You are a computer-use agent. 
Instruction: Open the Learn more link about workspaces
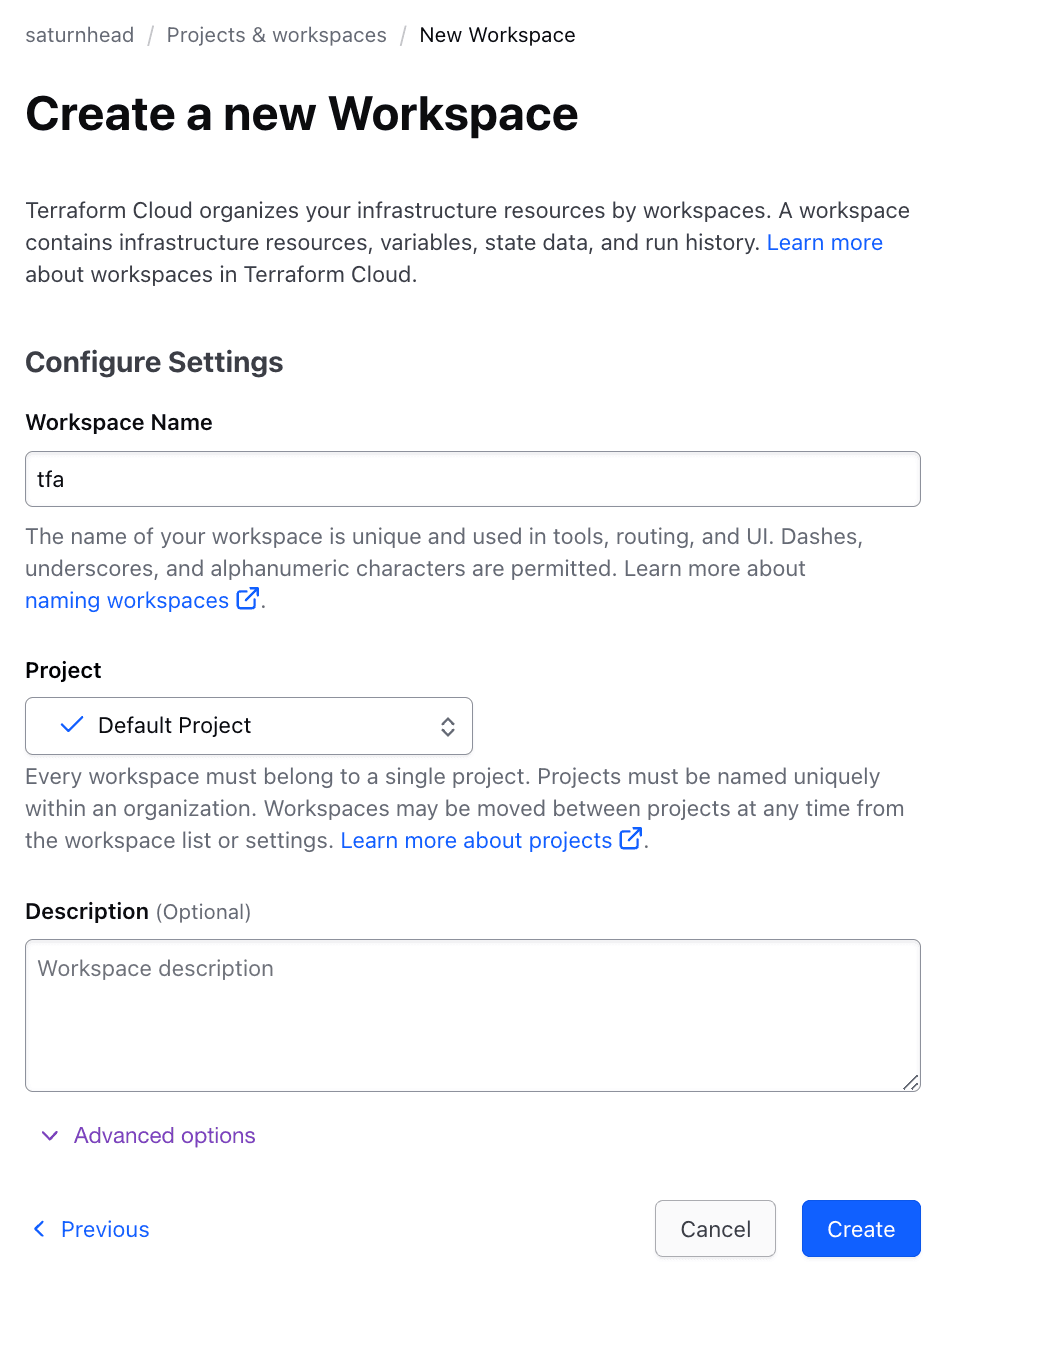point(824,242)
